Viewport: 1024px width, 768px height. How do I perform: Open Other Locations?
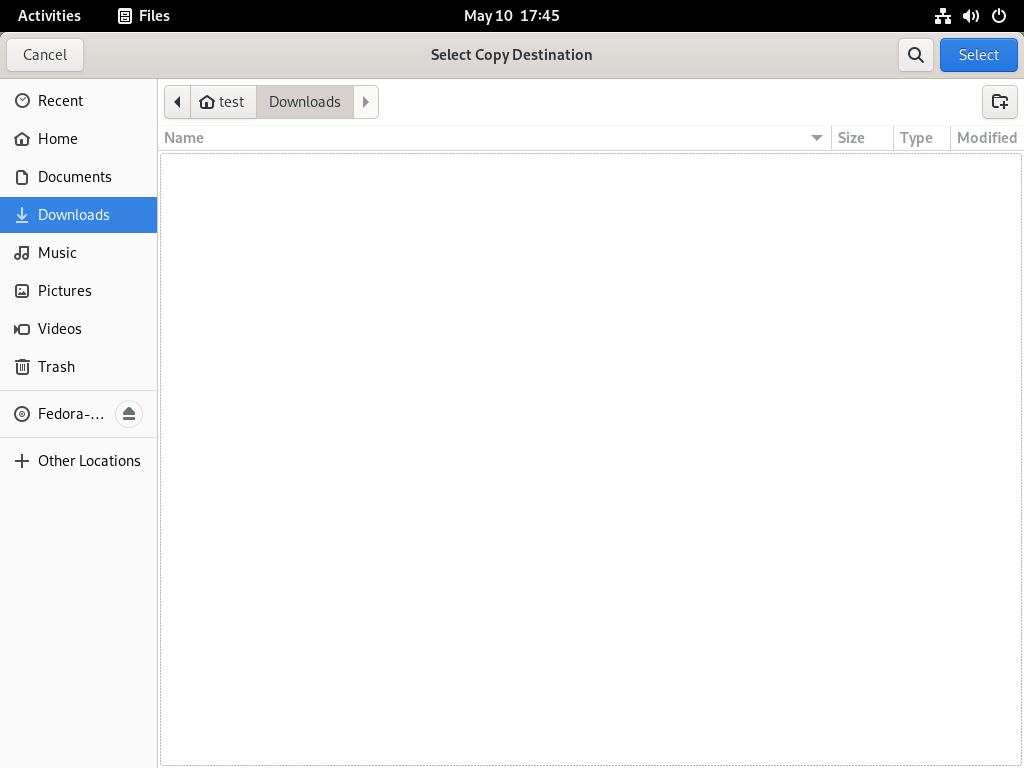78,461
